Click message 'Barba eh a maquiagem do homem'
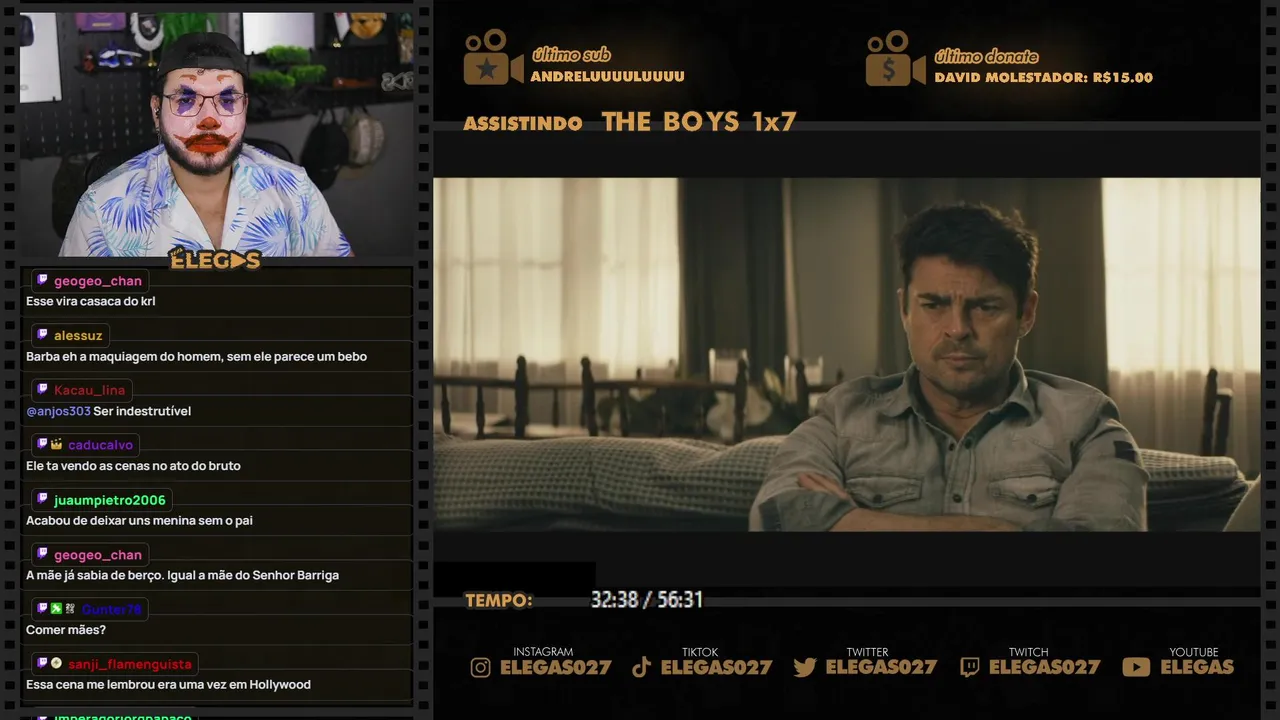The width and height of the screenshot is (1280, 720). tap(197, 356)
